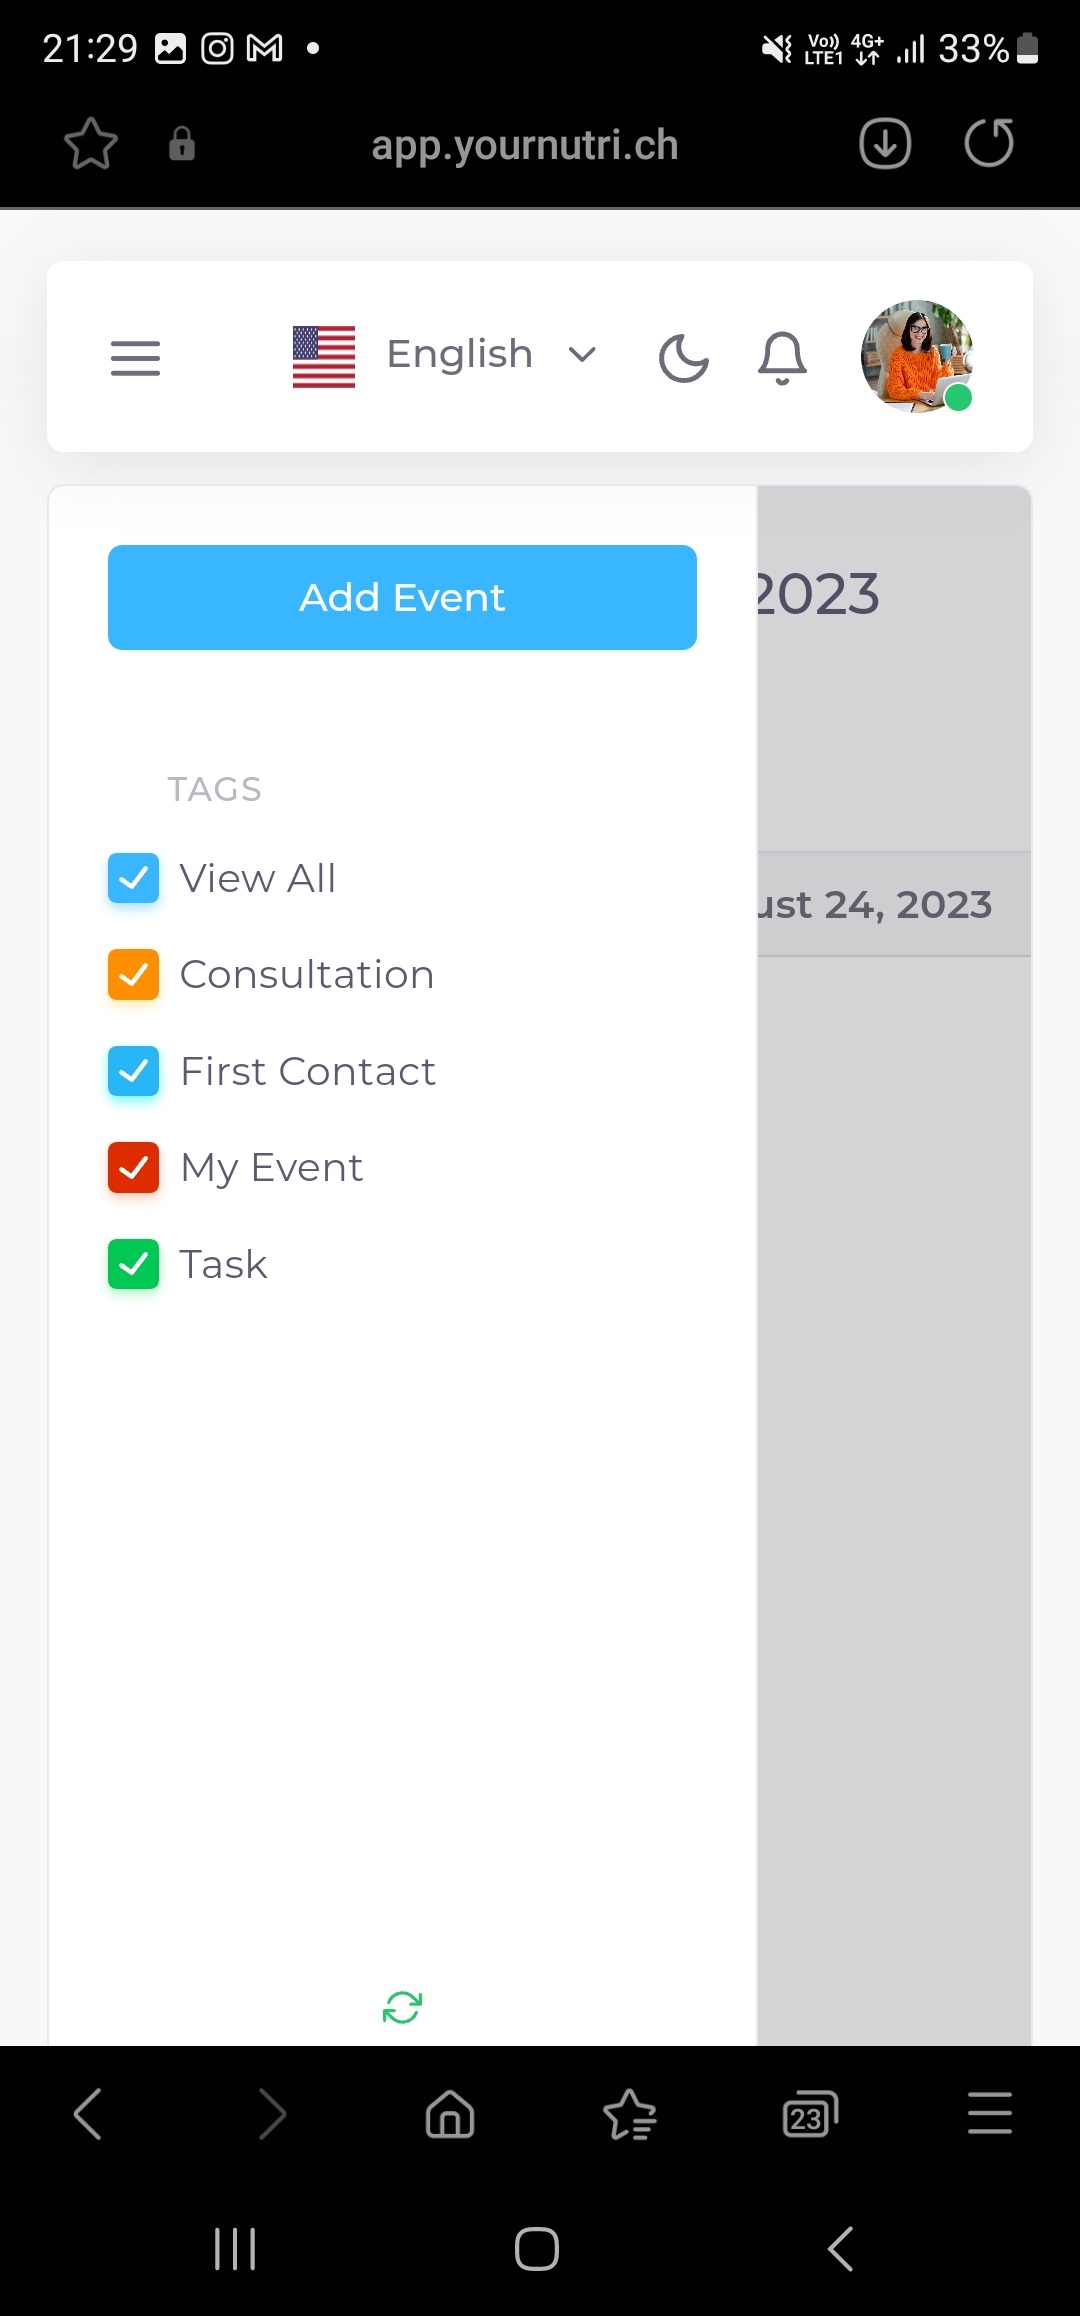Click the US flag language icon

322,355
